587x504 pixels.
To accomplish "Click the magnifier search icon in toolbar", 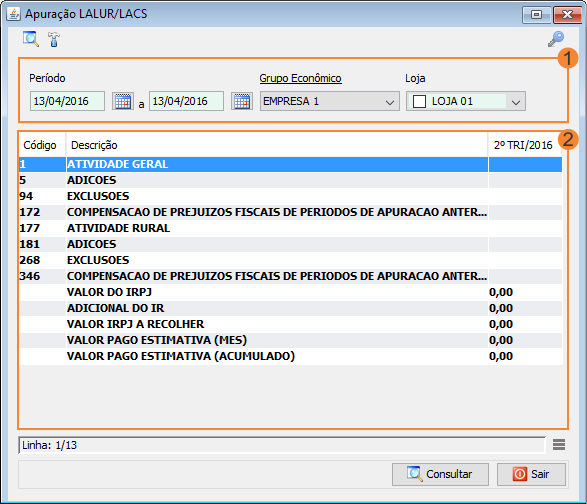I will 31,39.
